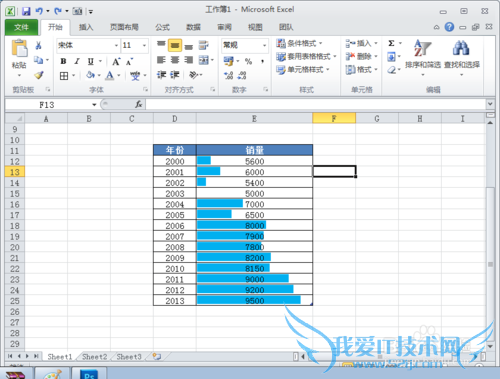This screenshot has width=500, height=379.
Task: Switch to the Data tab
Action: (193, 27)
